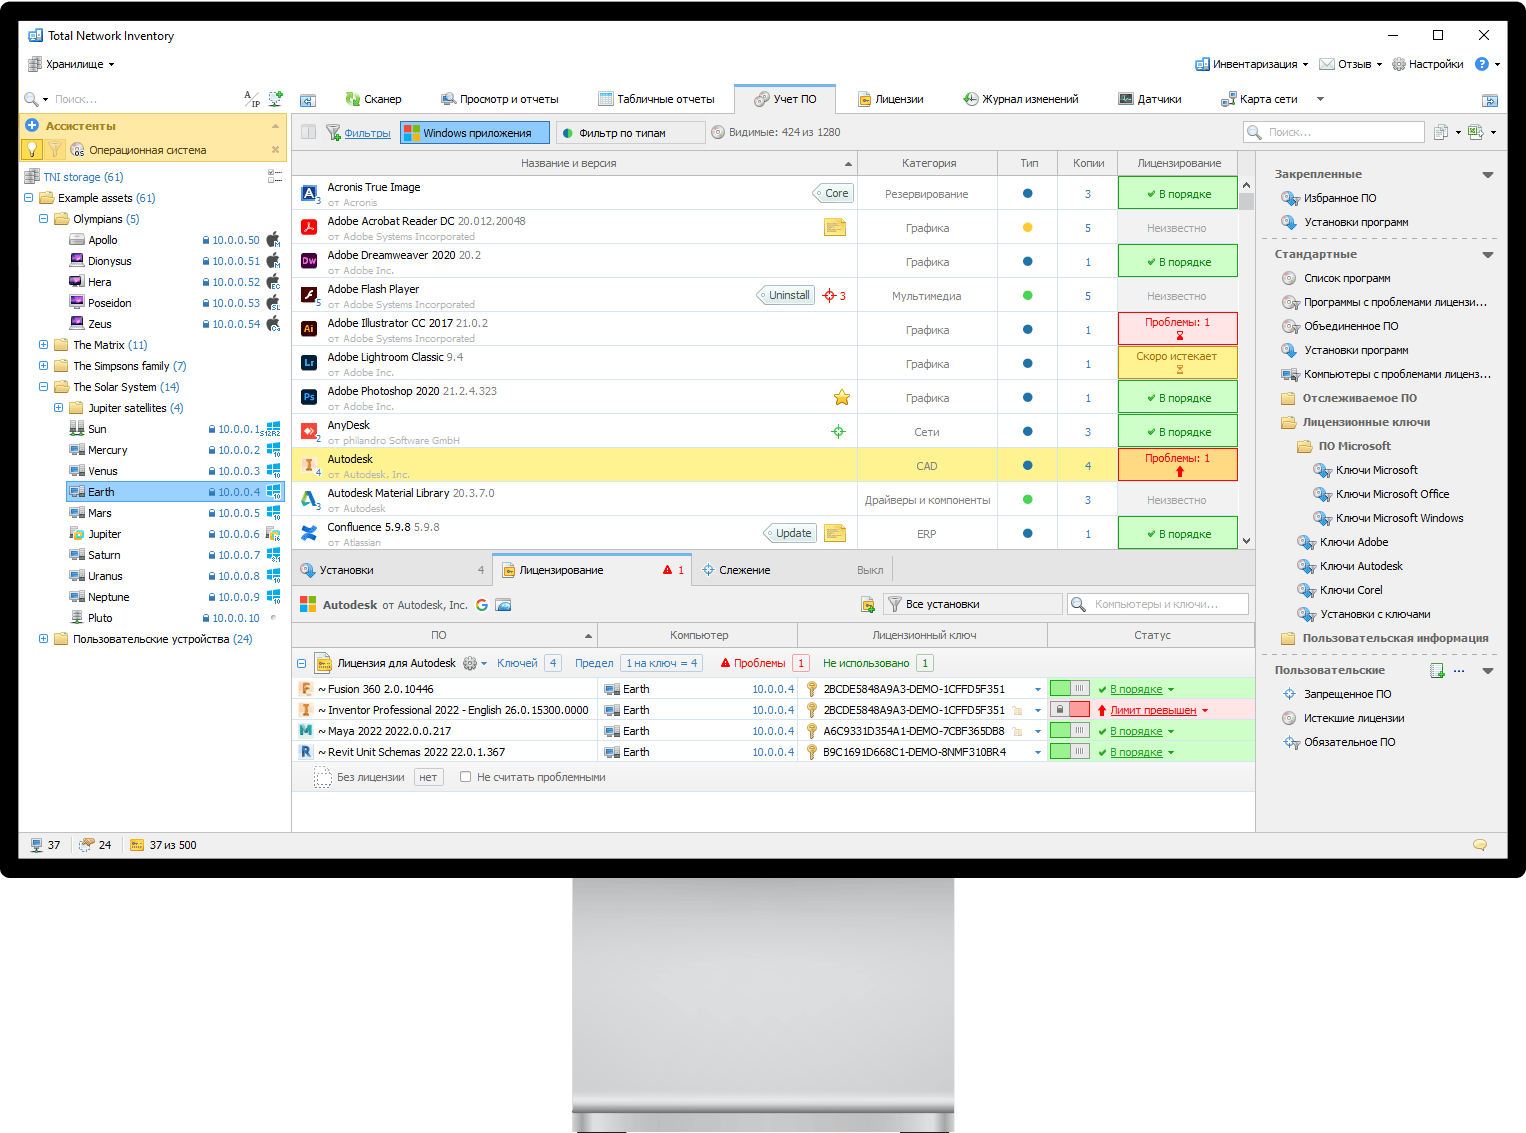Click Проблемы: 1 status for Adobe Illustrator
Viewport: 1526px width, 1133px height.
click(x=1178, y=329)
